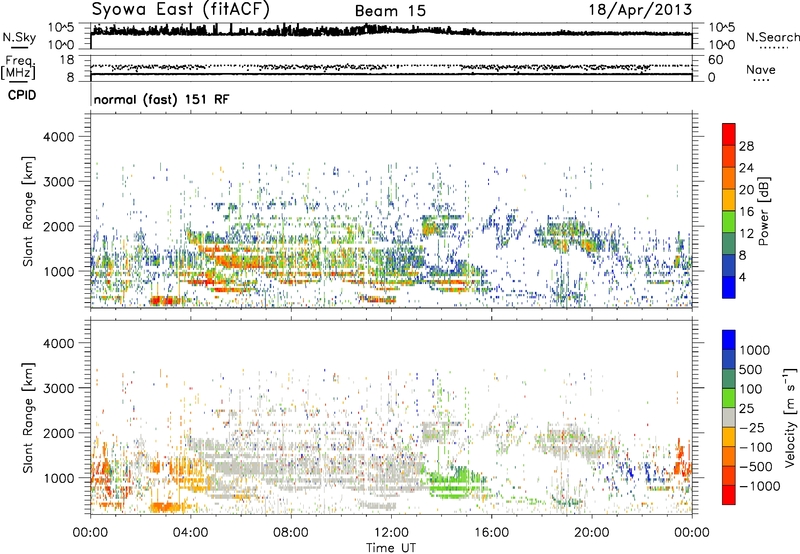Click the '4000' tick on the power panel range axis
The width and height of the screenshot is (800, 554).
[x=59, y=137]
